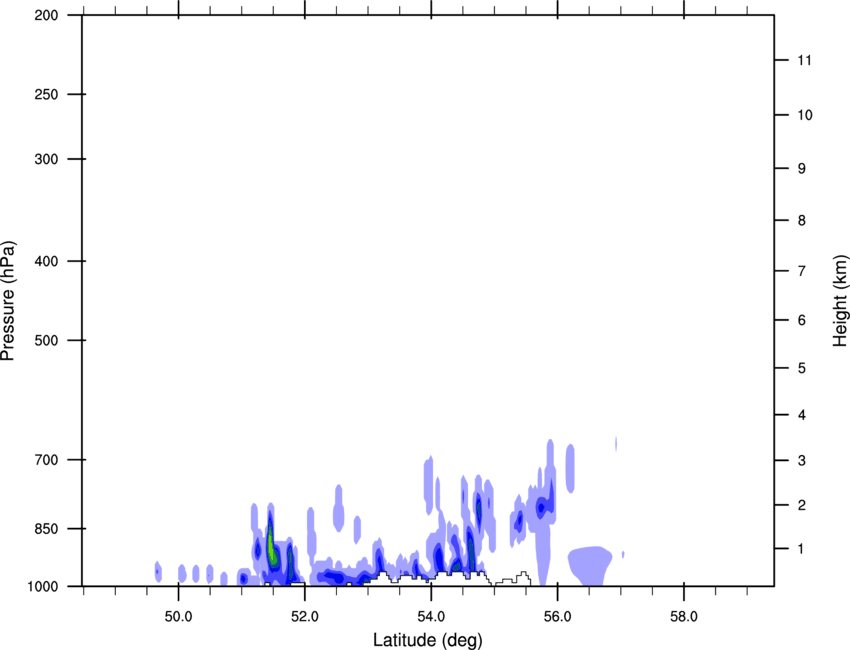
Task: Click the 2 km height label
Action: point(802,505)
